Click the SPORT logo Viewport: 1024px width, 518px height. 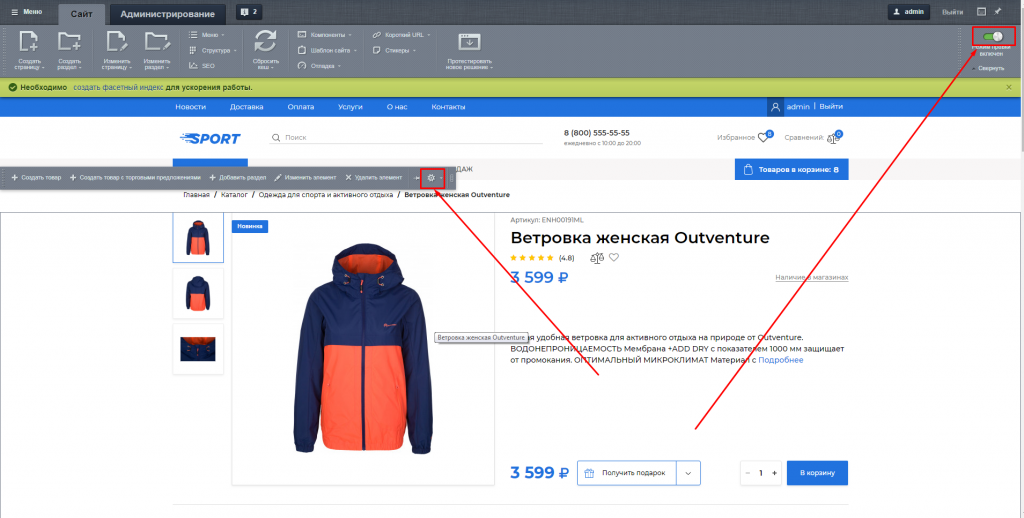(210, 138)
